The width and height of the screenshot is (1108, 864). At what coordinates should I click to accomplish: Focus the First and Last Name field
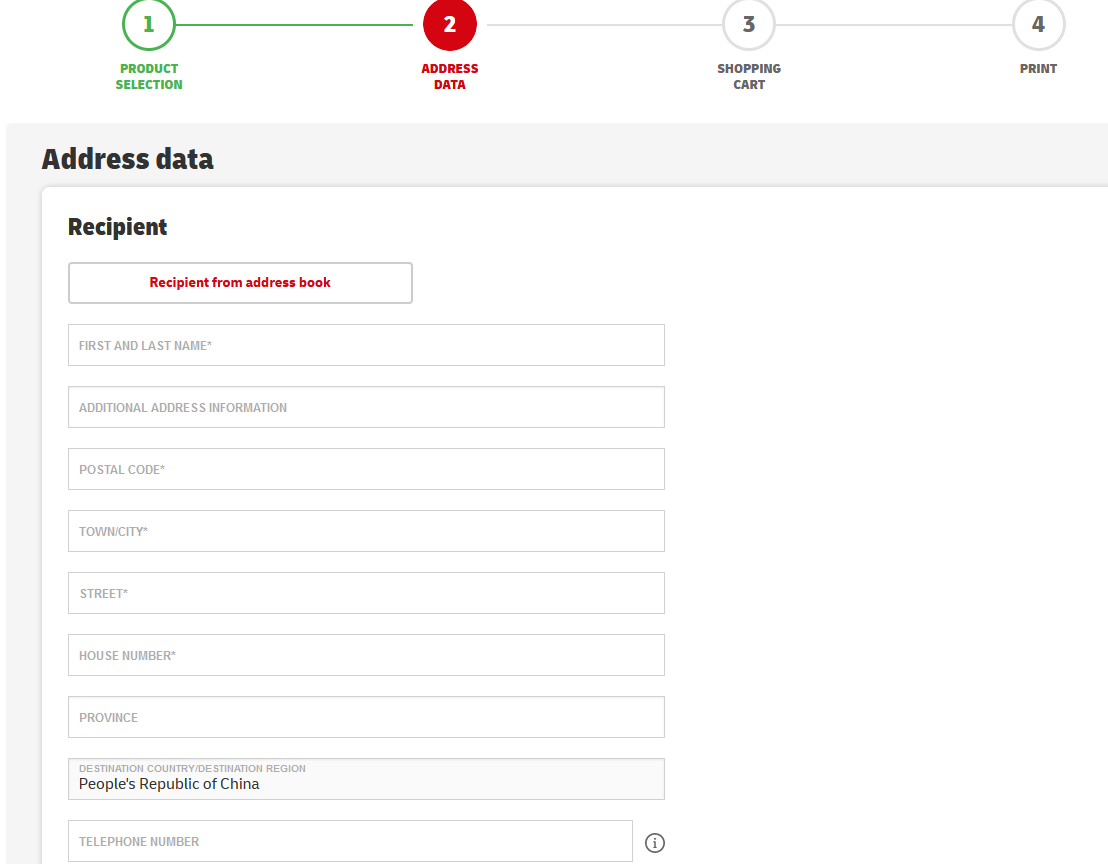coord(366,345)
